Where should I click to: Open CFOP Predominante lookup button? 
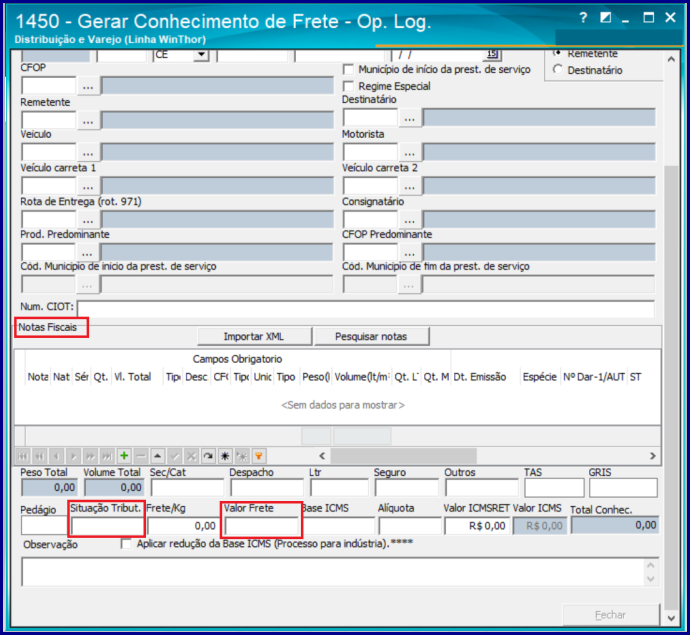point(410,253)
